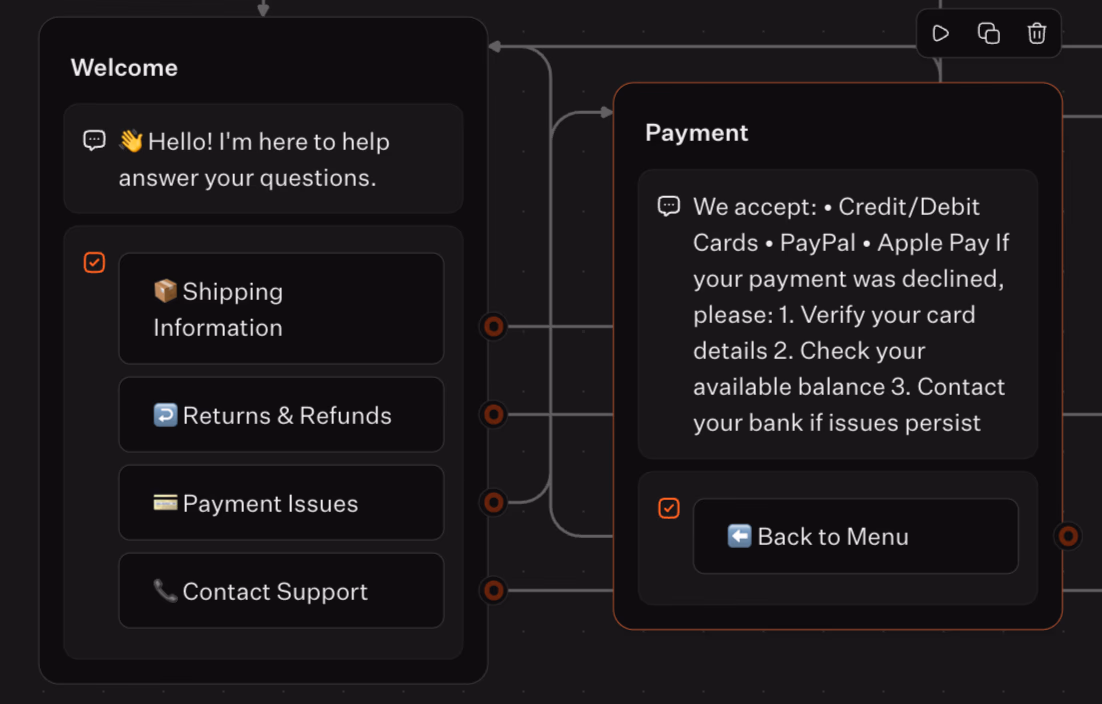Select the Payment node title
Image resolution: width=1102 pixels, height=704 pixels.
(697, 133)
